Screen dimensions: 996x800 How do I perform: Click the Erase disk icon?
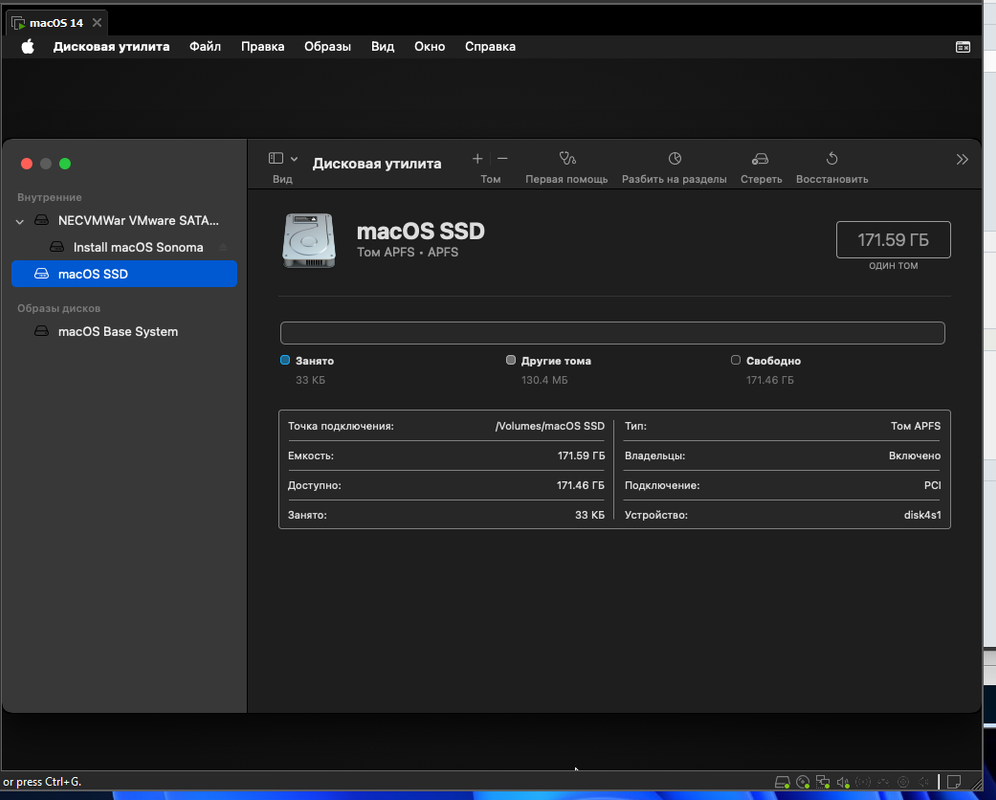coord(760,158)
